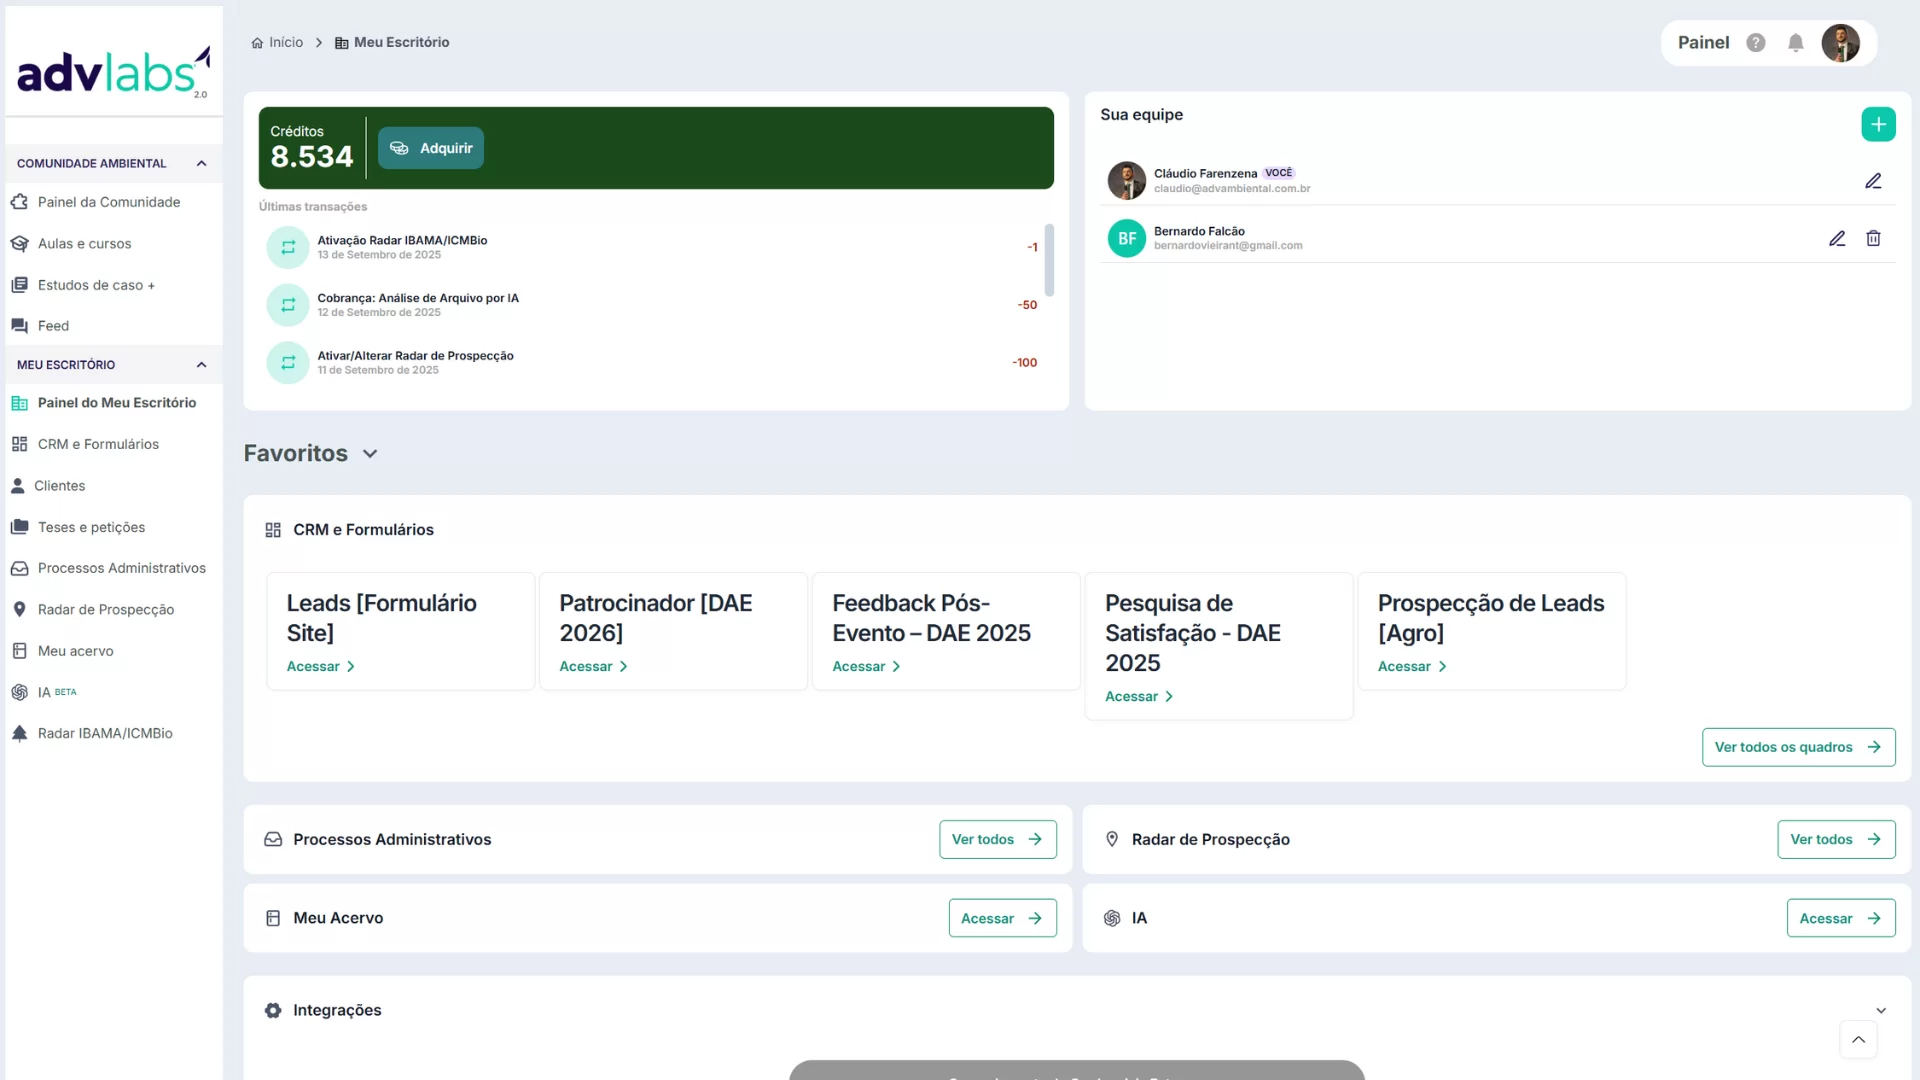Collapse the Comunidade Ambiental sidebar section

tap(201, 163)
